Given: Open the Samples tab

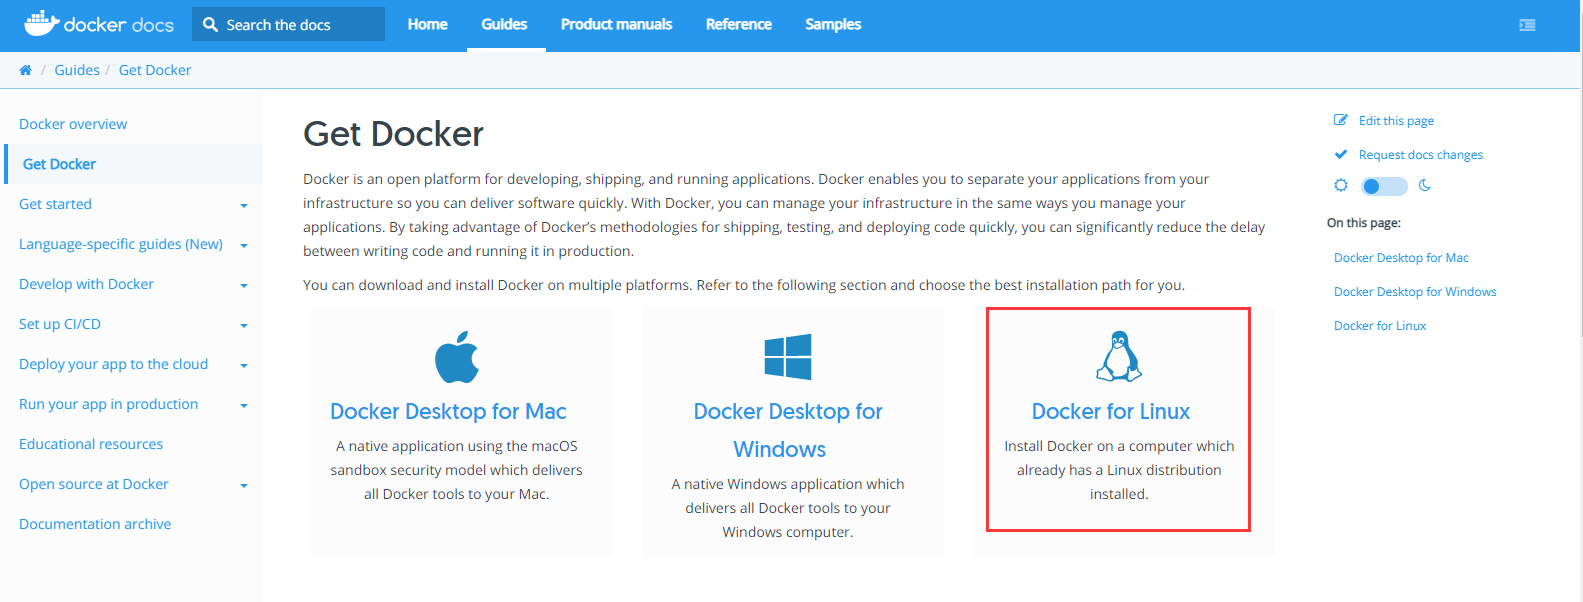Looking at the screenshot, I should tap(833, 24).
